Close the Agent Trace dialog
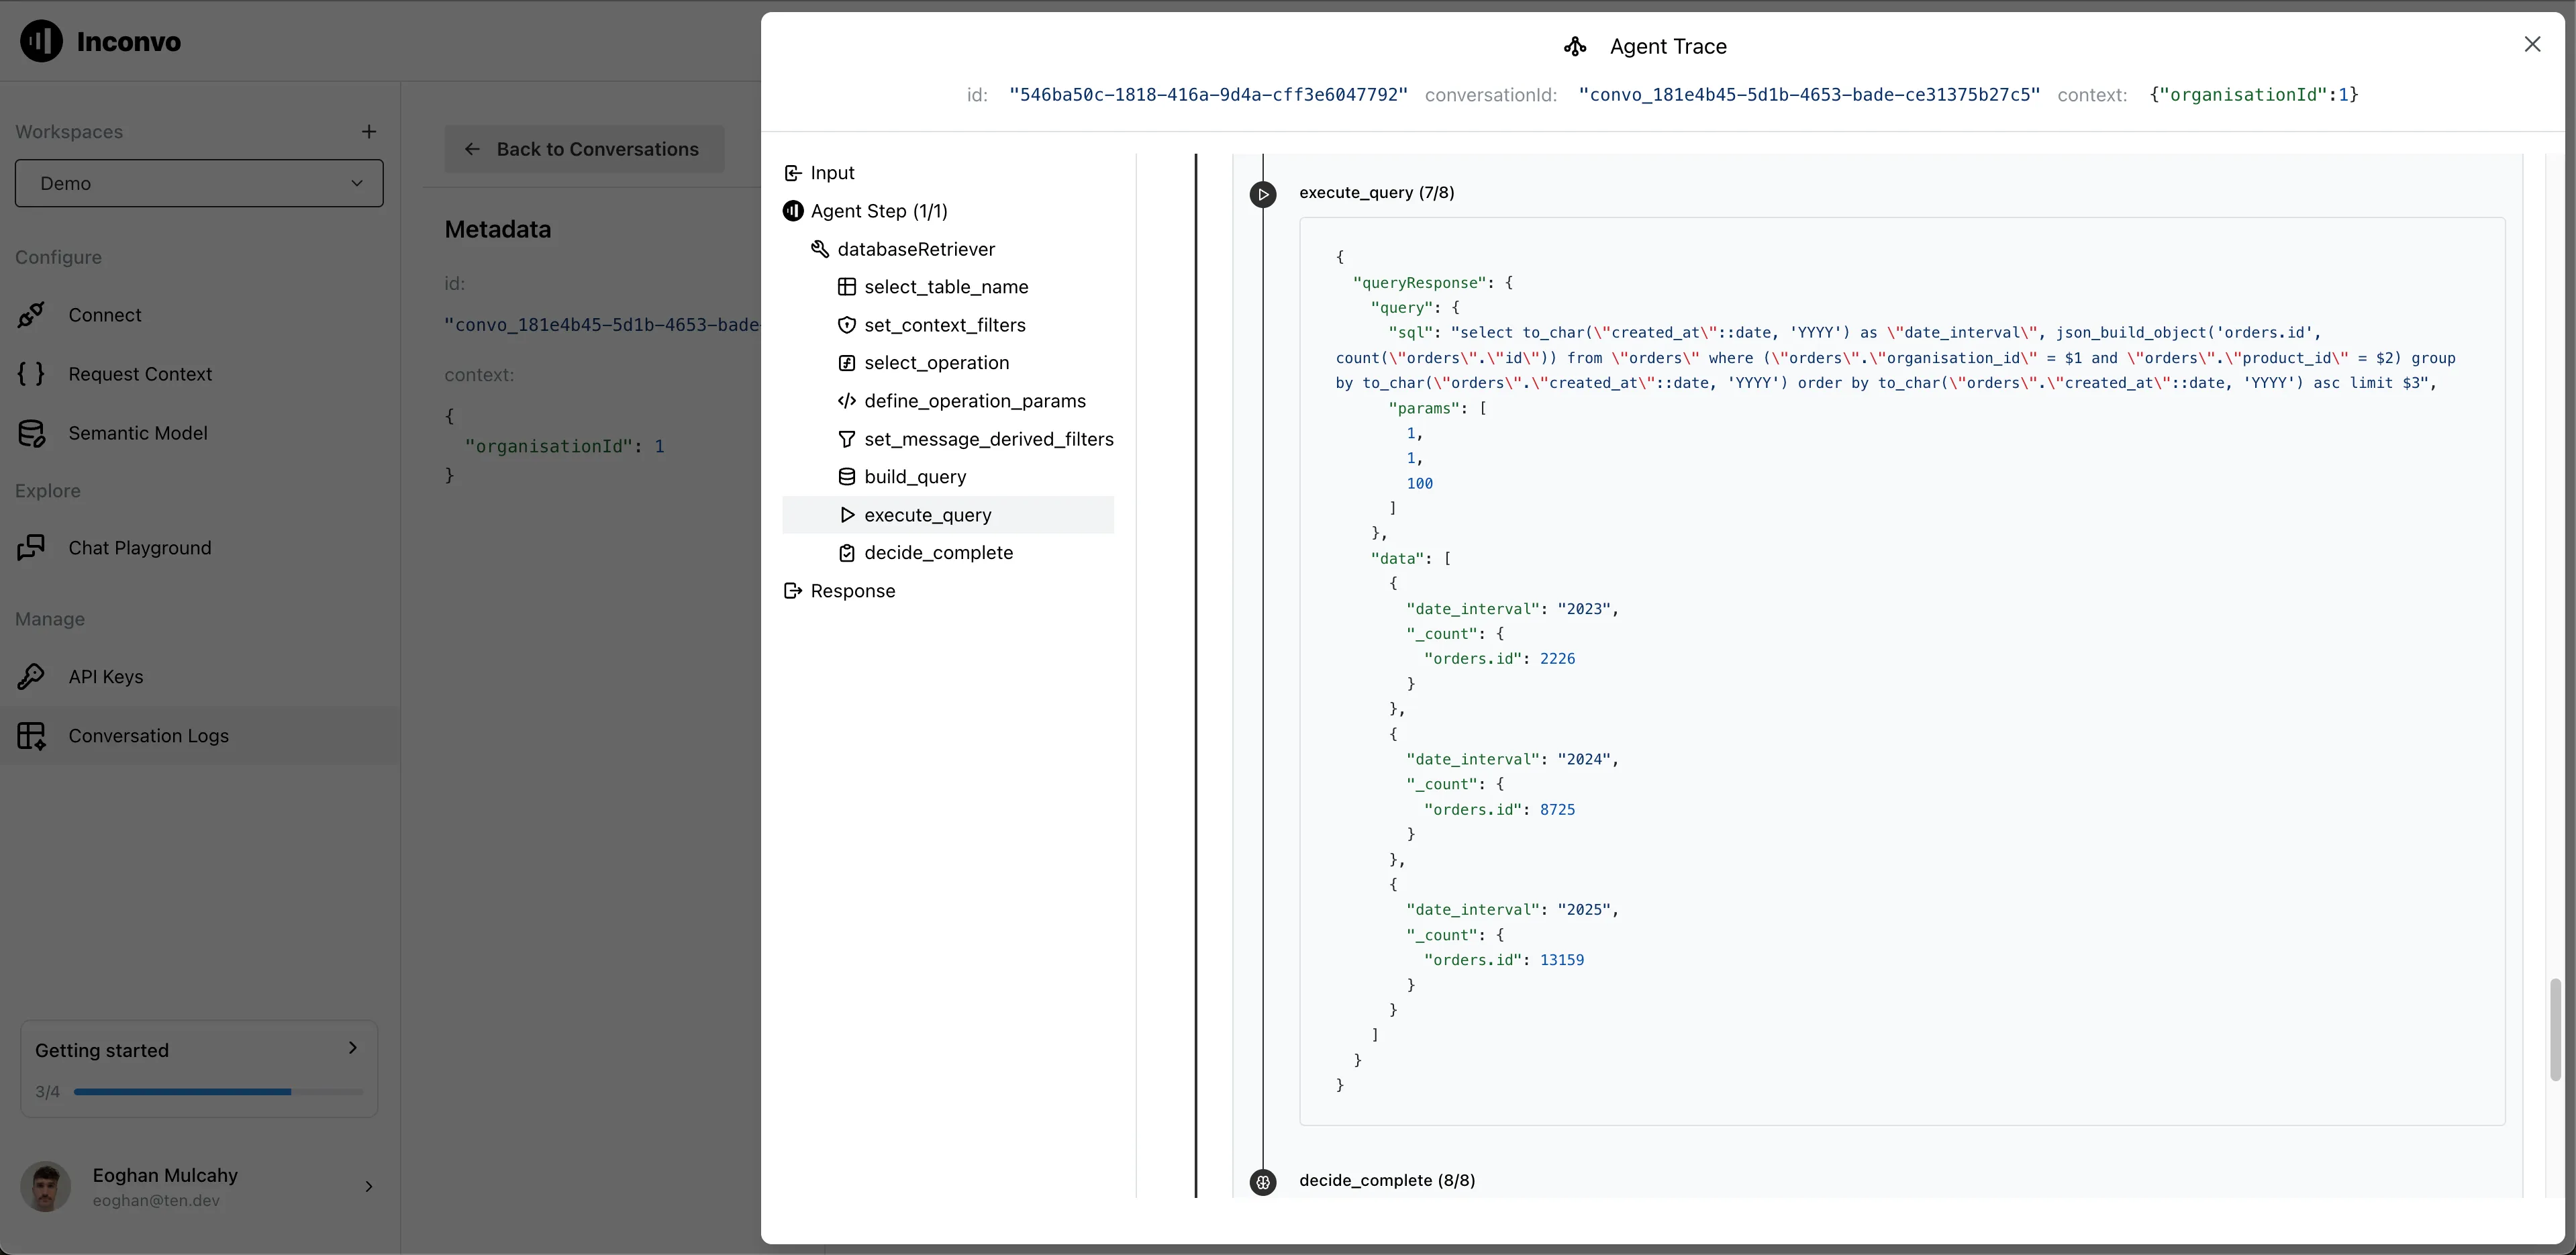 point(2532,45)
